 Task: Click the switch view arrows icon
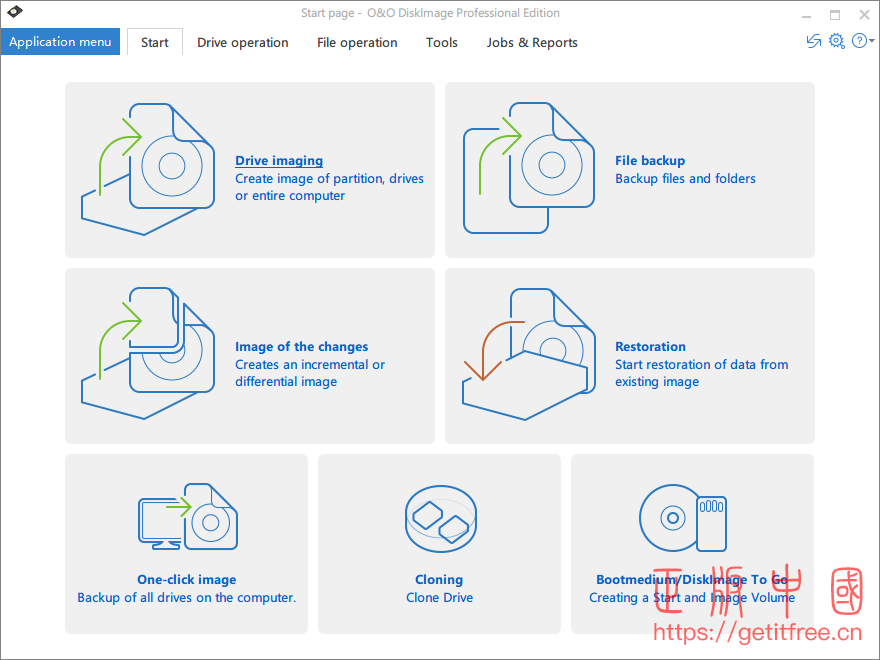(x=814, y=41)
